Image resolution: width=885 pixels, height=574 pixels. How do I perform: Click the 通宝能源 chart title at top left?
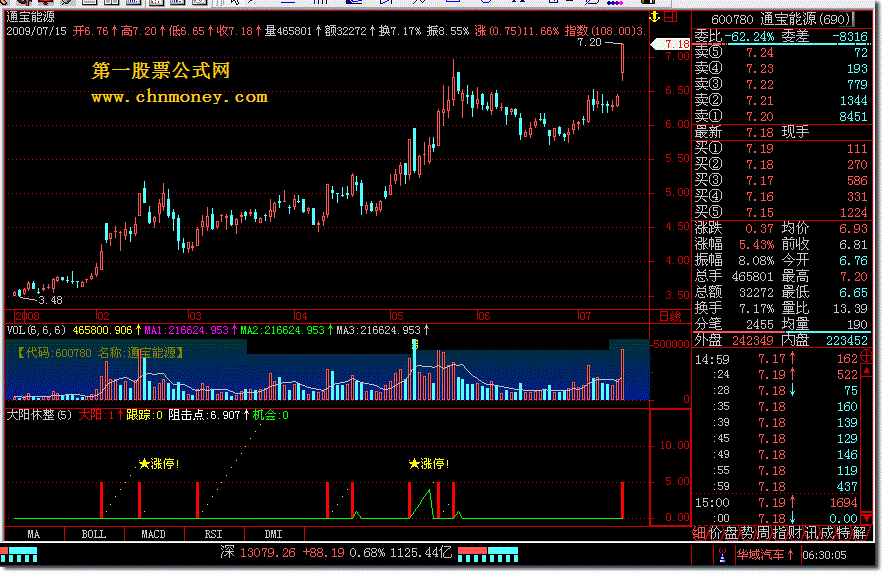click(30, 17)
